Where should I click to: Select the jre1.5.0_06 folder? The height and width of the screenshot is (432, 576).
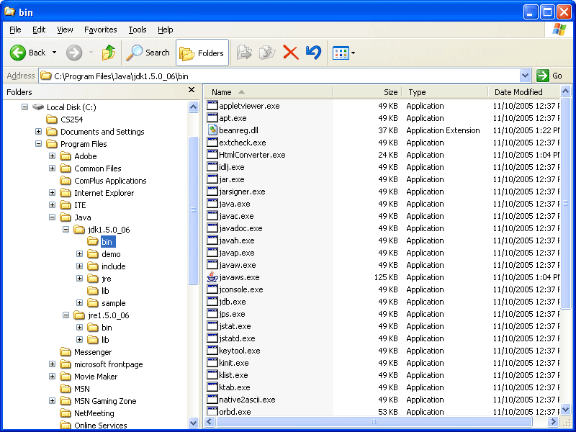coord(101,315)
